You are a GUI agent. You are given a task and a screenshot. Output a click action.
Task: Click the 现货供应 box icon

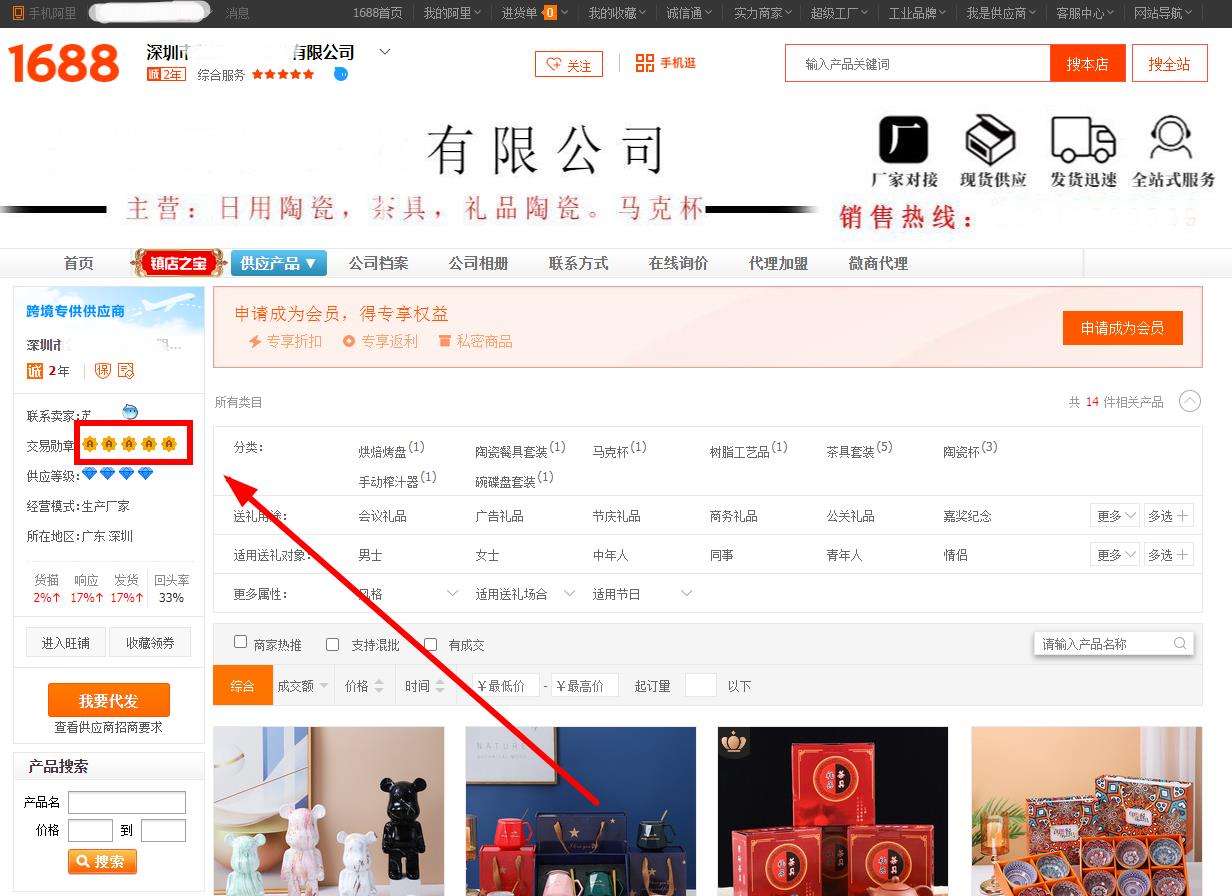pos(990,140)
